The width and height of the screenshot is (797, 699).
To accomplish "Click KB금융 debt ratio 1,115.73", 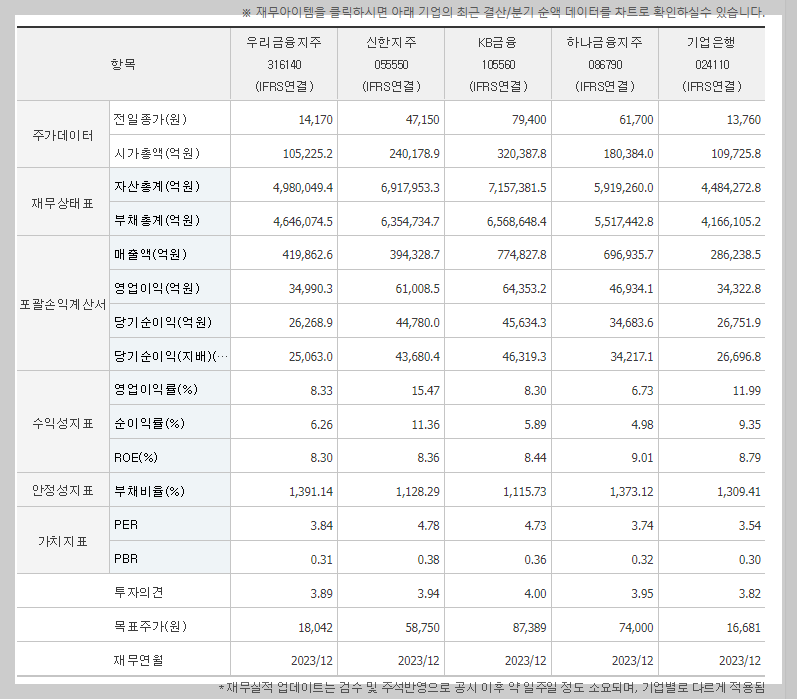I will pyautogui.click(x=525, y=492).
